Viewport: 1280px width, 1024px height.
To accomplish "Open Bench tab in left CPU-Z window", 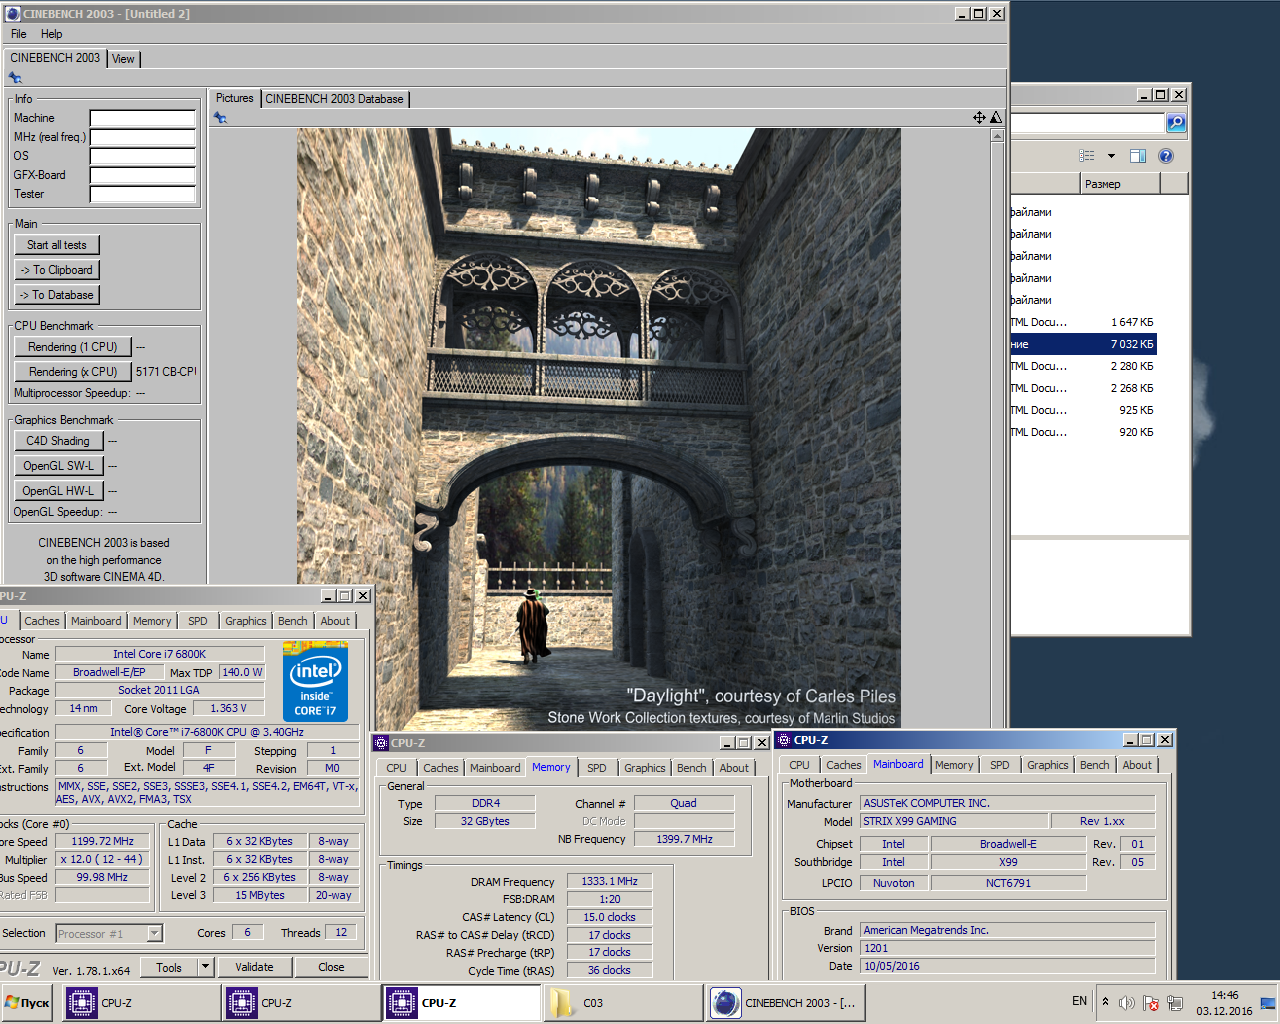I will [x=292, y=621].
